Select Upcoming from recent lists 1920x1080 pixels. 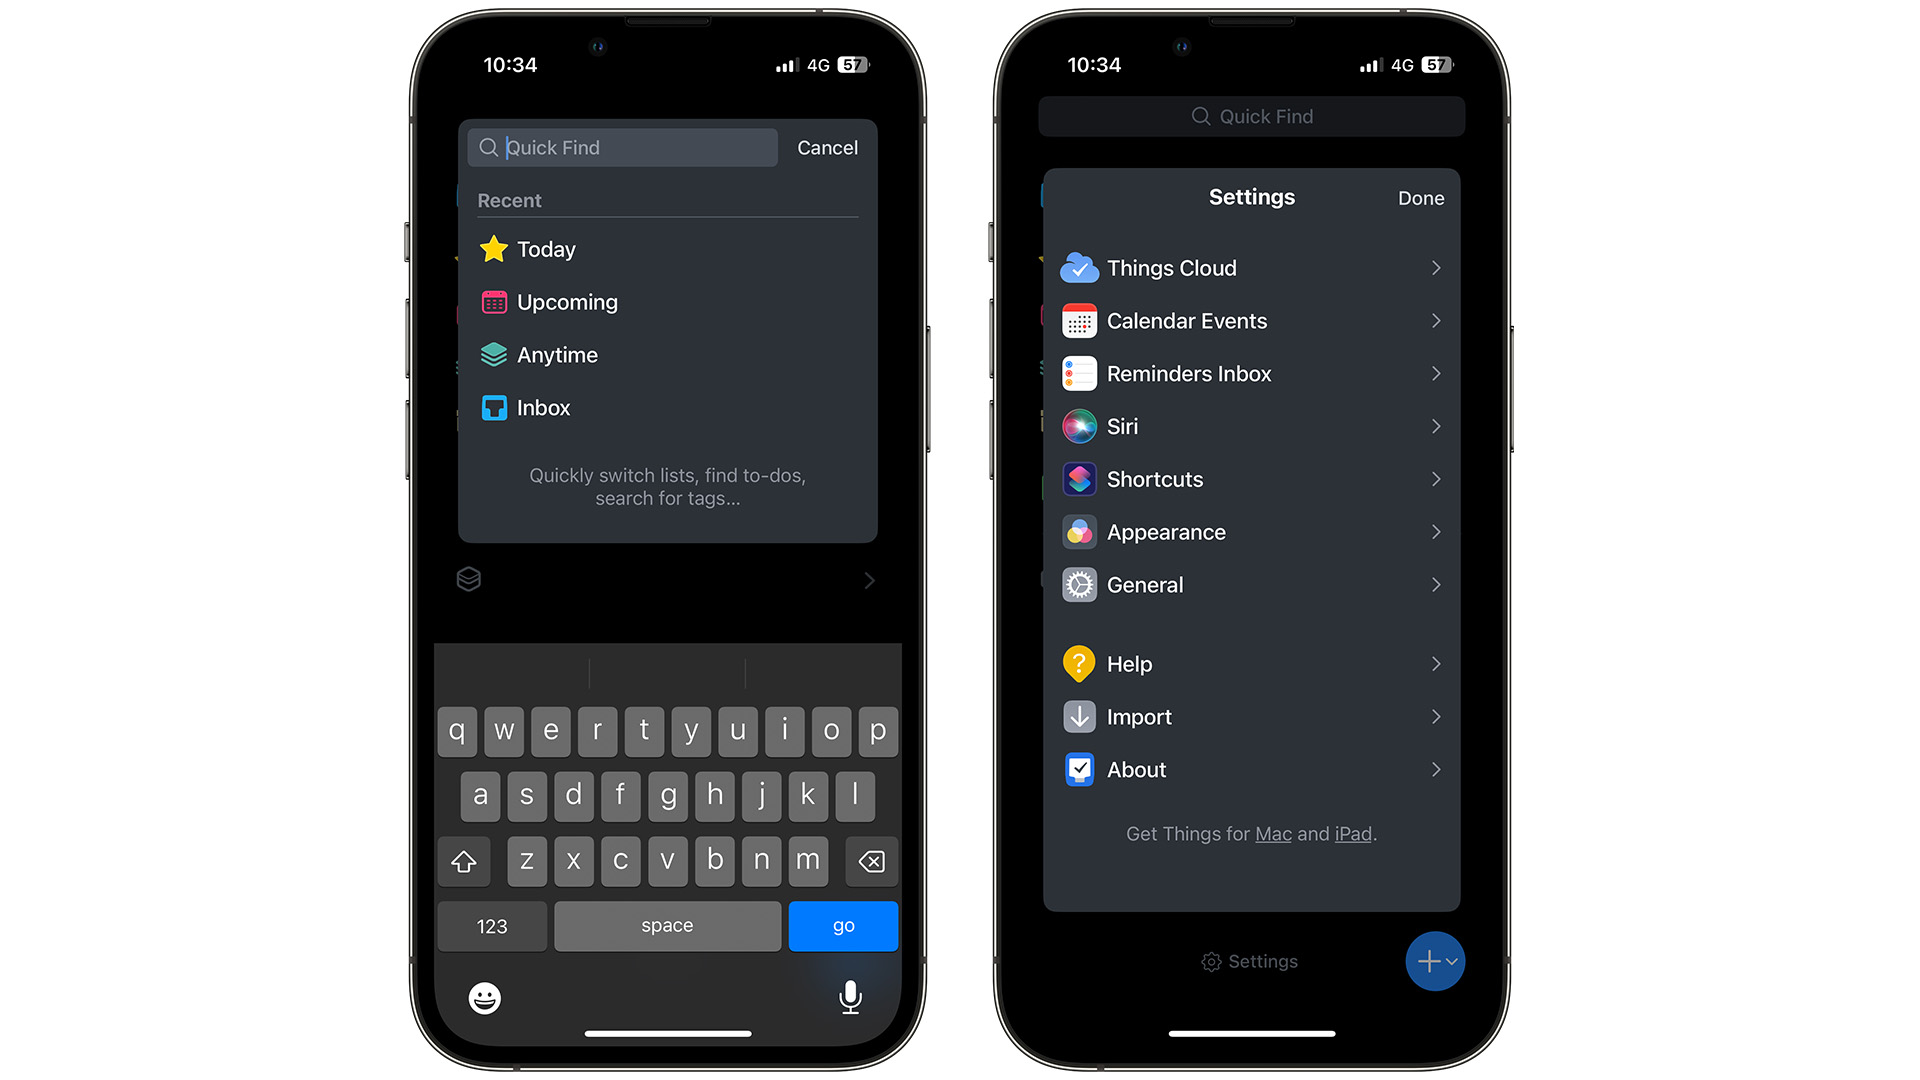point(567,302)
